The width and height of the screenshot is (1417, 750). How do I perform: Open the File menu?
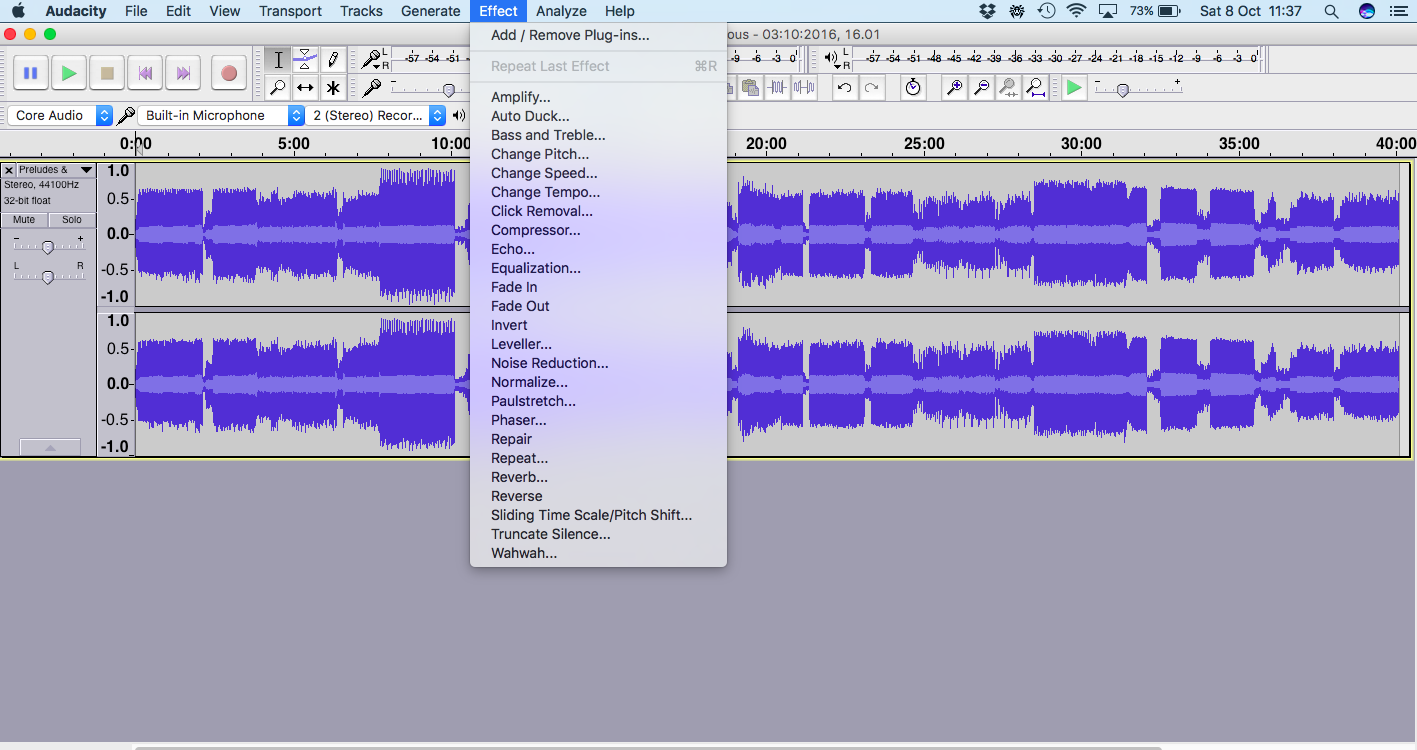(x=136, y=11)
